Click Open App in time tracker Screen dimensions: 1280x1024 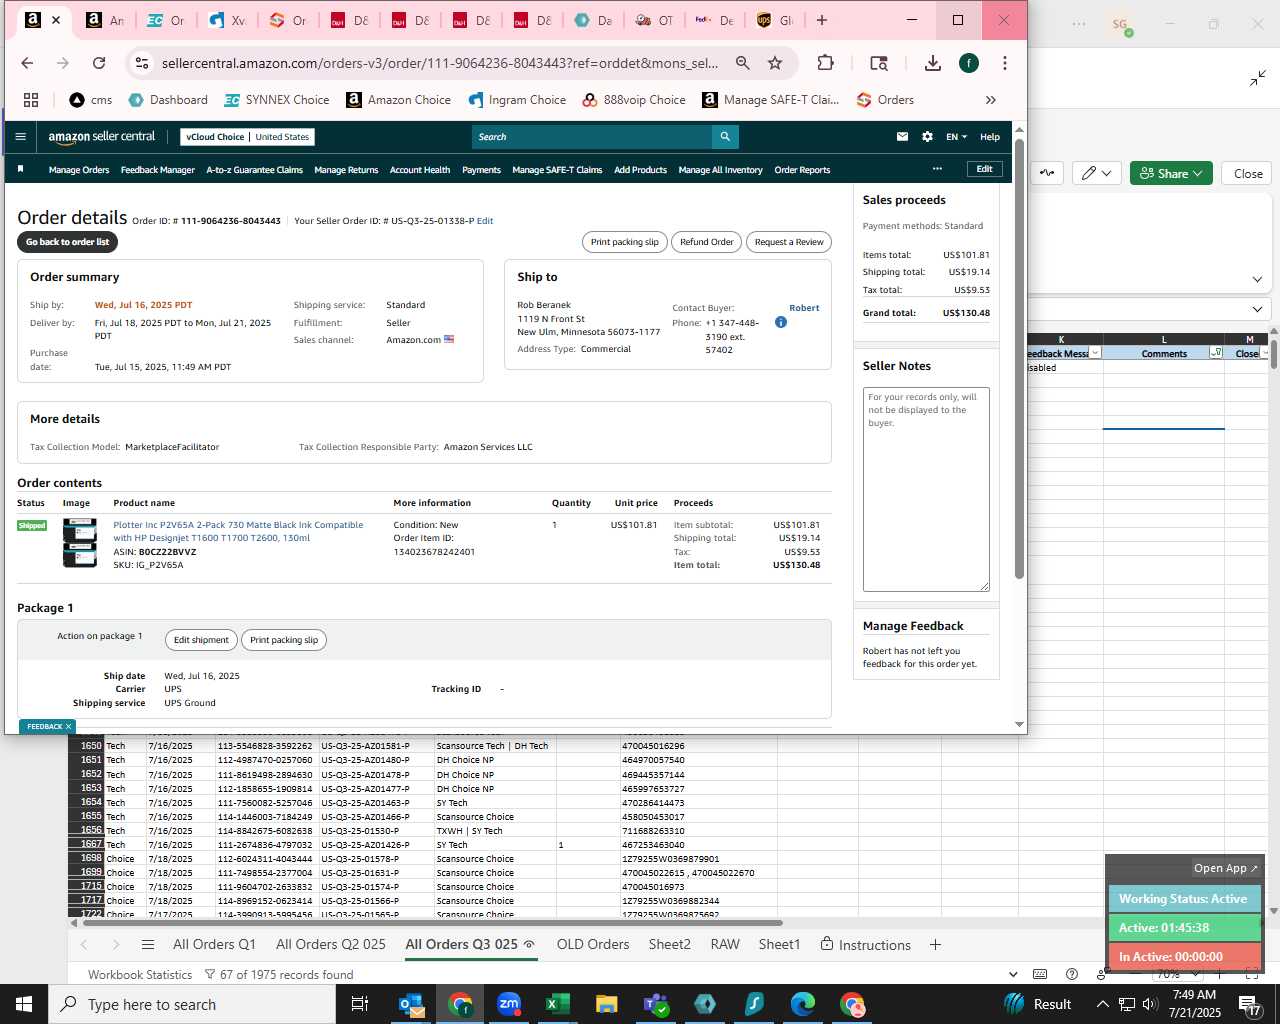[x=1226, y=868]
